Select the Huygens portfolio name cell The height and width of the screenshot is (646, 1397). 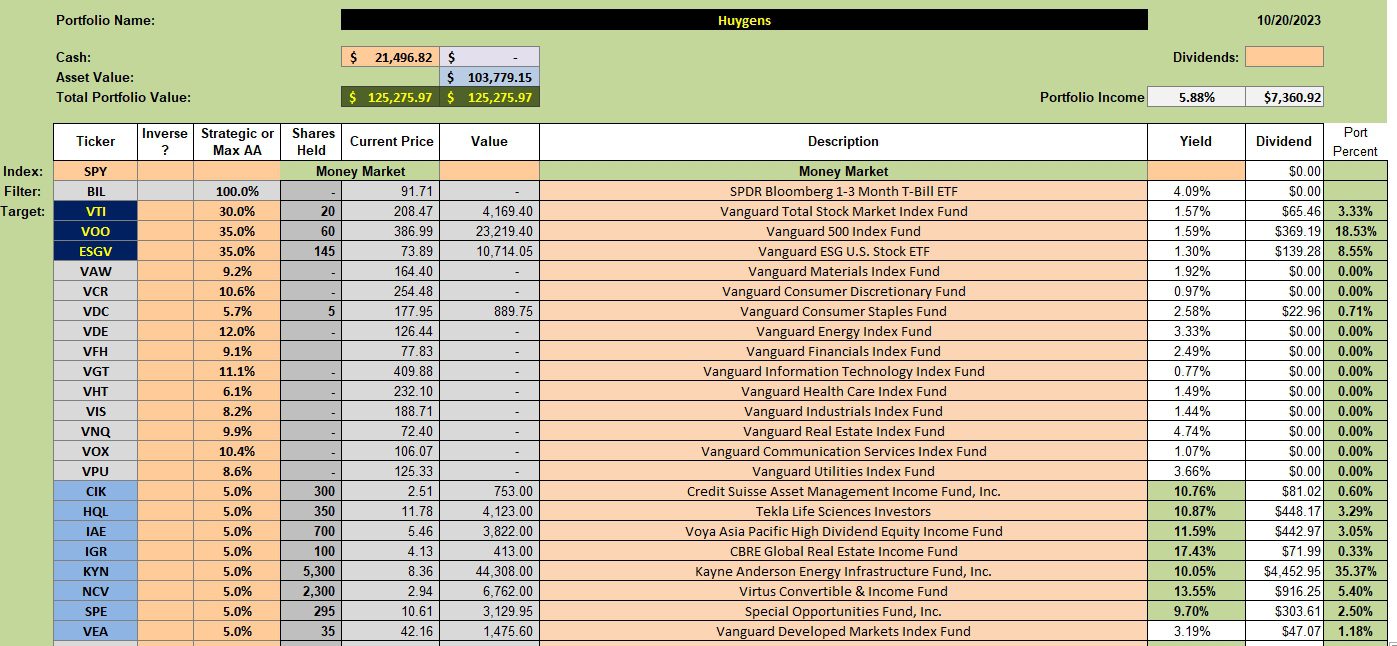point(744,20)
